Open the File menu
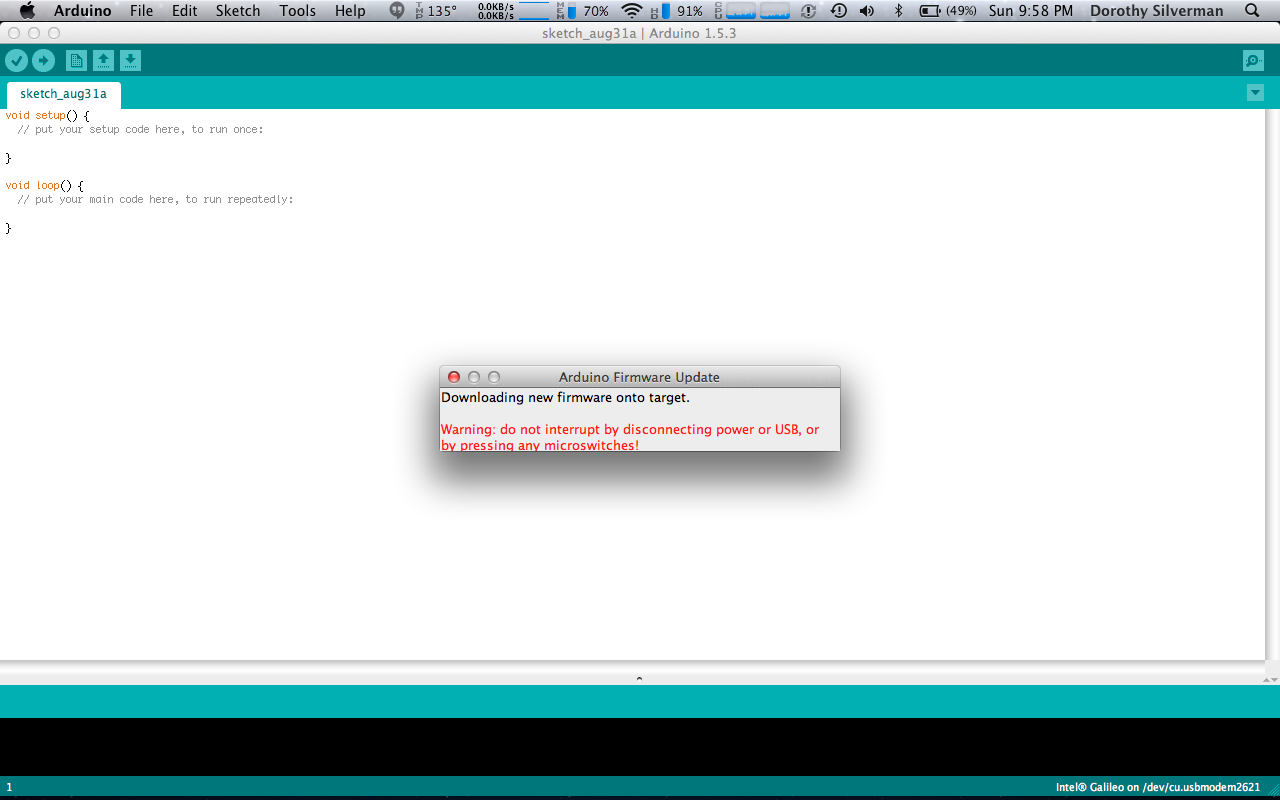Screen dimensions: 1280x800 pos(142,11)
